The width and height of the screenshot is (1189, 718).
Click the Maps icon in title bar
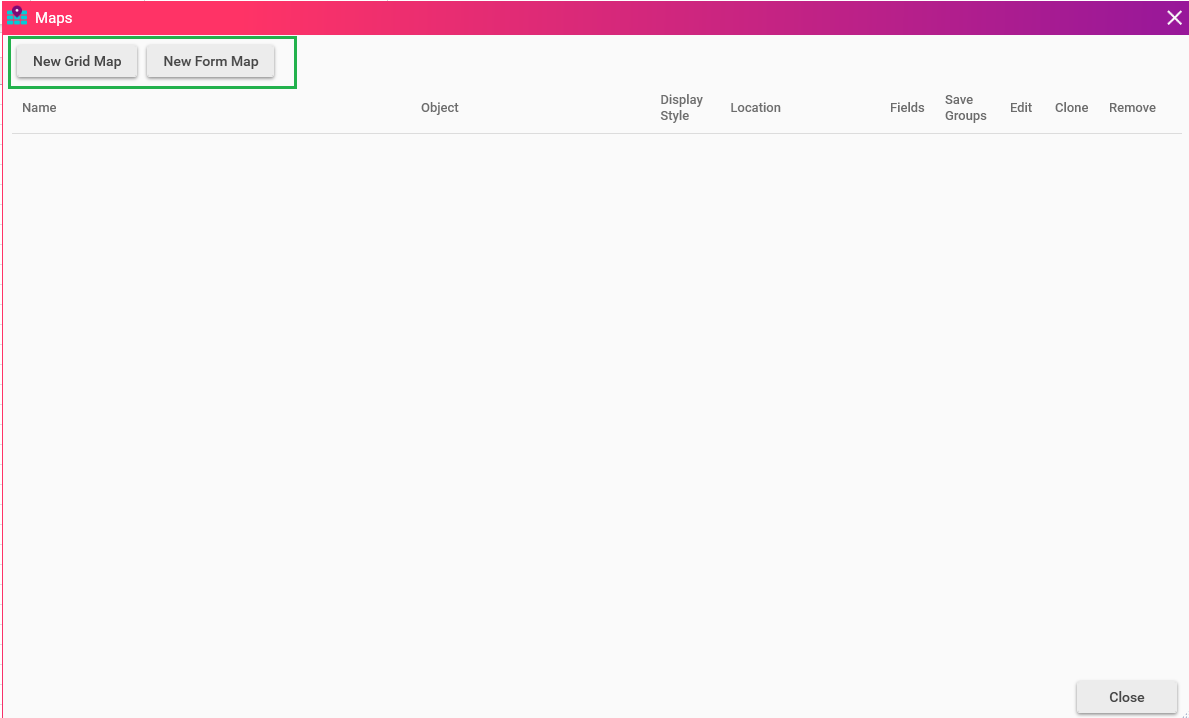pyautogui.click(x=17, y=17)
